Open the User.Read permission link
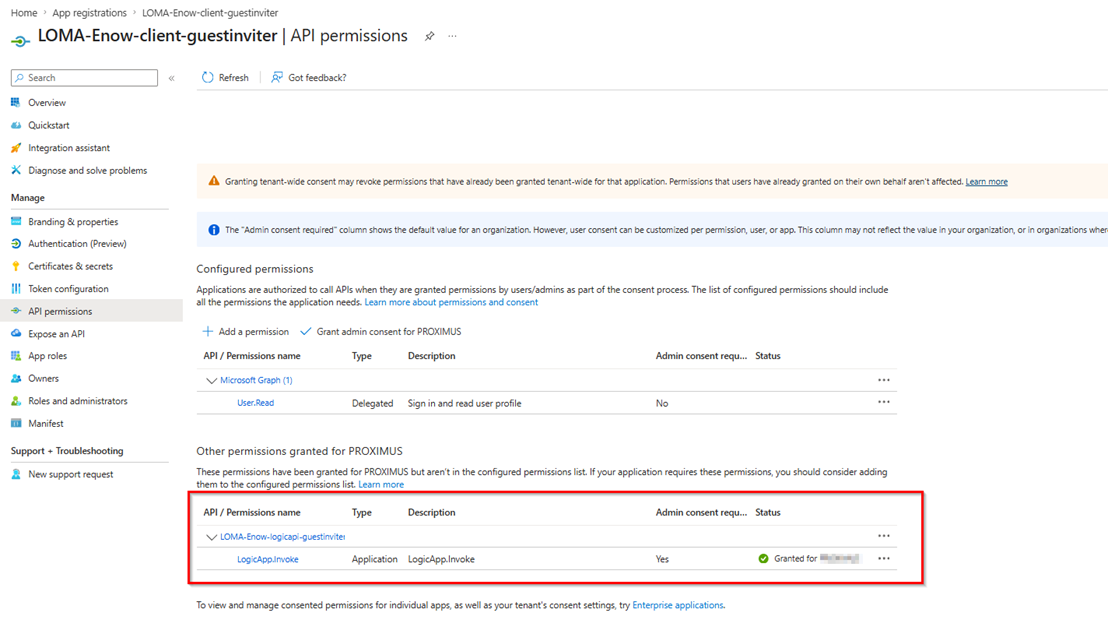The image size is (1108, 641). pyautogui.click(x=255, y=403)
